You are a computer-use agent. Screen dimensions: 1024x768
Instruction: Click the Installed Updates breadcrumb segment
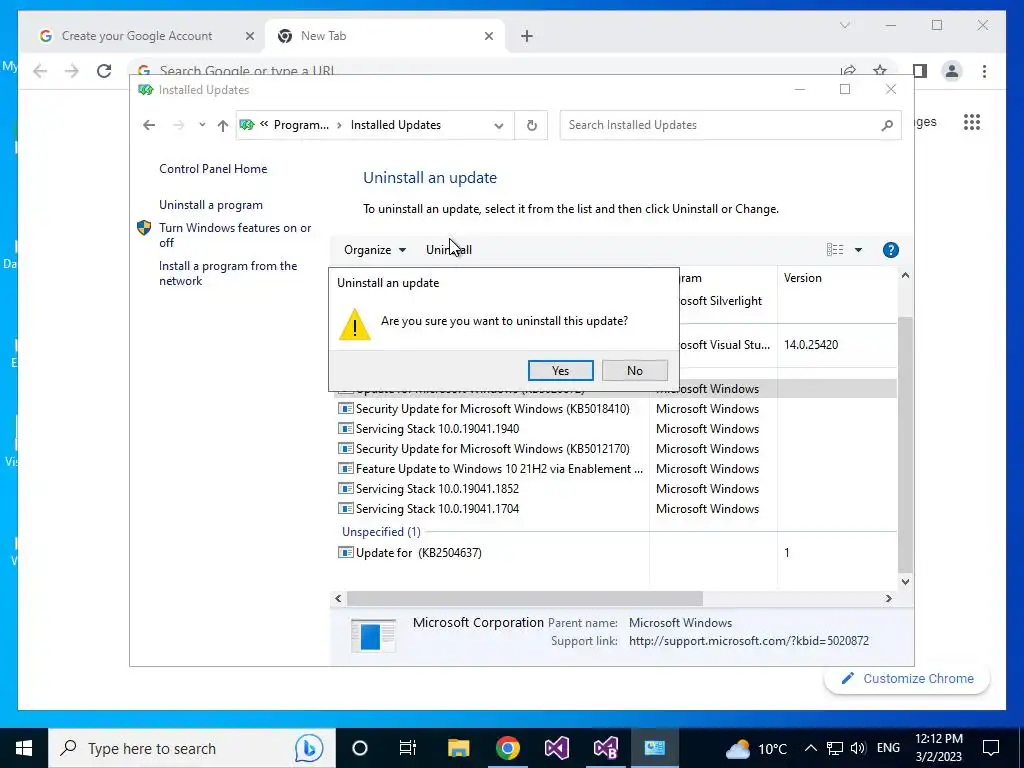[x=396, y=125]
